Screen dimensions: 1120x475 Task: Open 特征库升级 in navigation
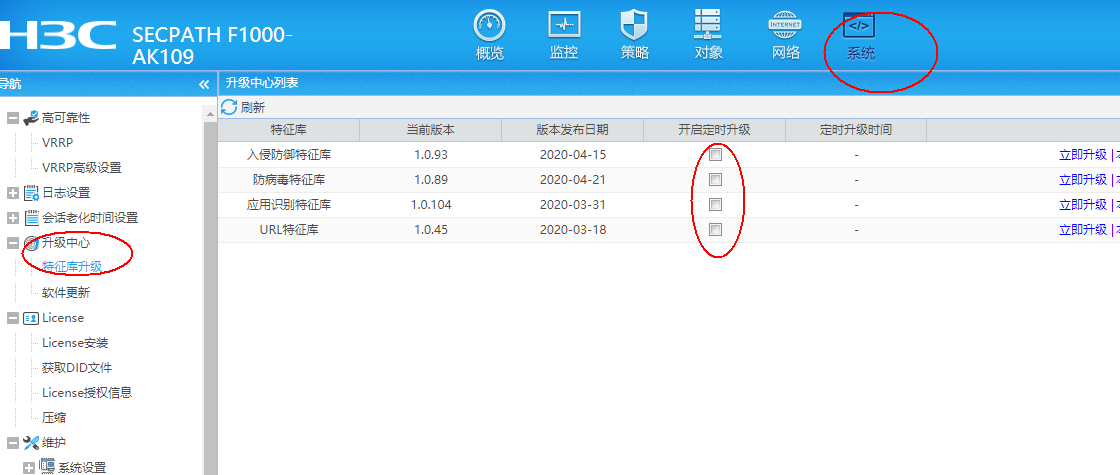pyautogui.click(x=71, y=267)
